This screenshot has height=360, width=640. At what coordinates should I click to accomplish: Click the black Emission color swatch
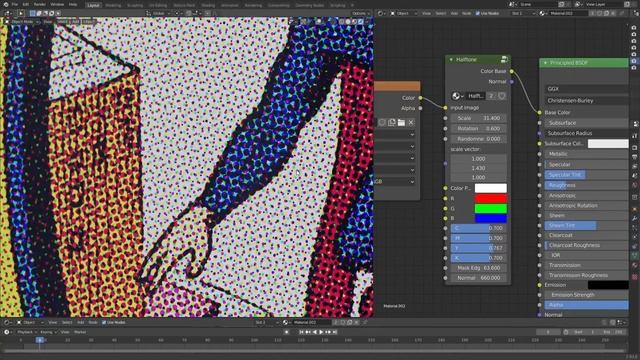click(x=608, y=285)
